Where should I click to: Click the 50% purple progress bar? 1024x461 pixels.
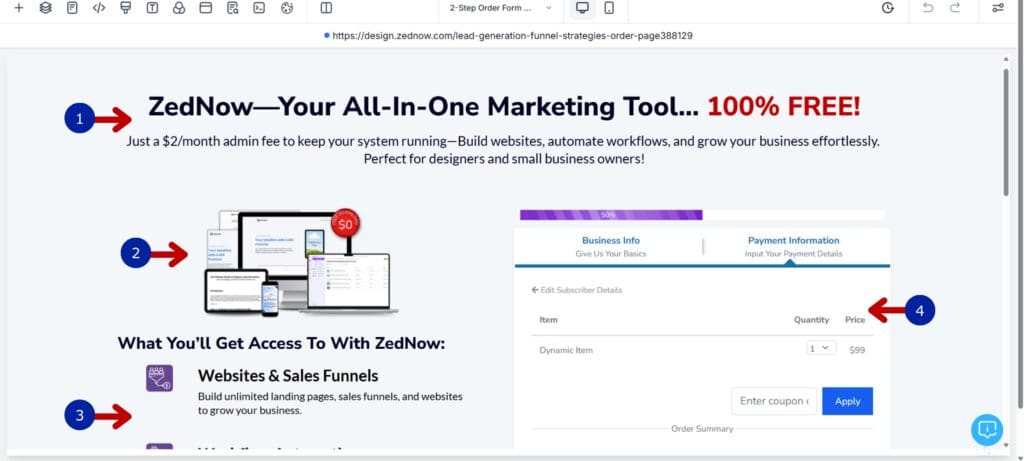pos(611,215)
